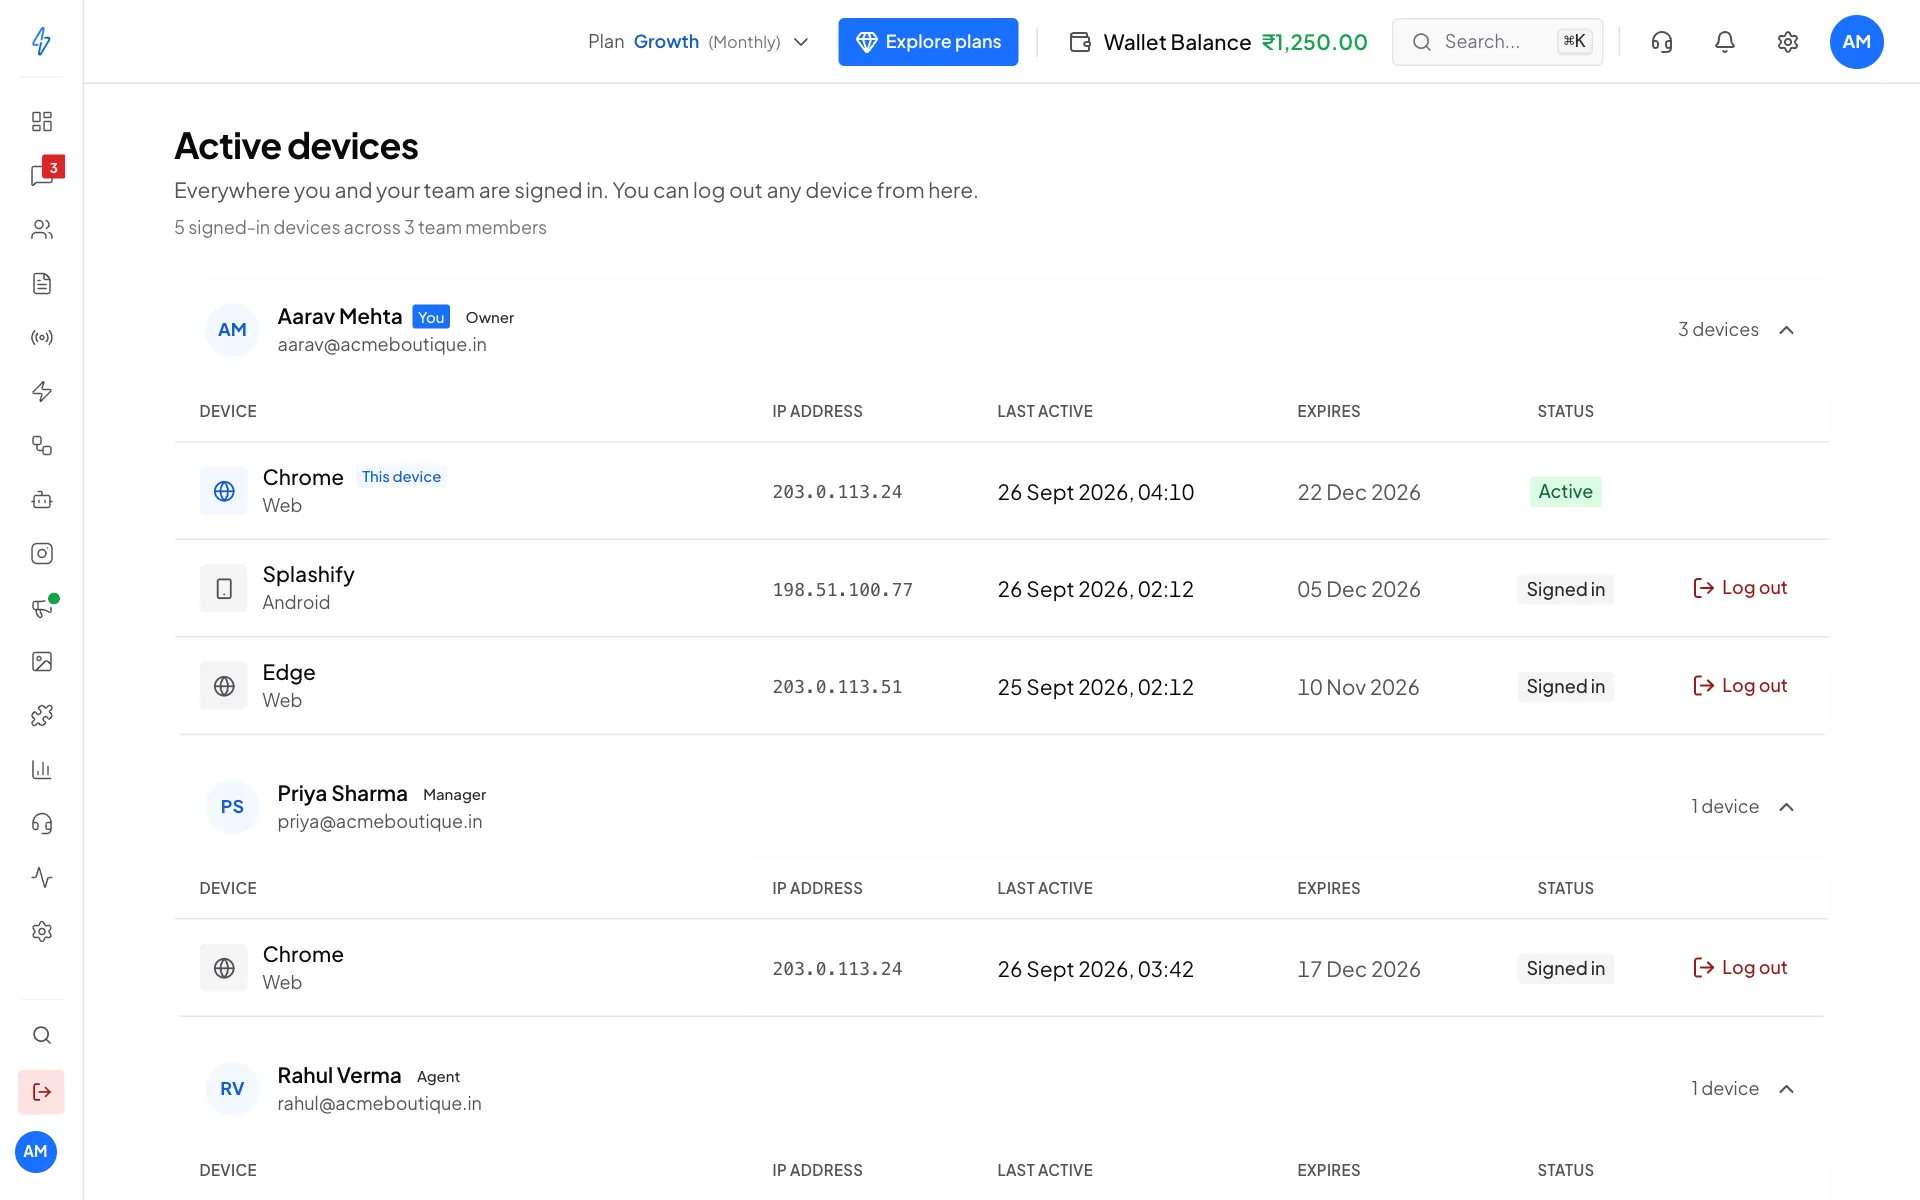
Task: Open the contacts people icon in sidebar
Action: [x=41, y=229]
